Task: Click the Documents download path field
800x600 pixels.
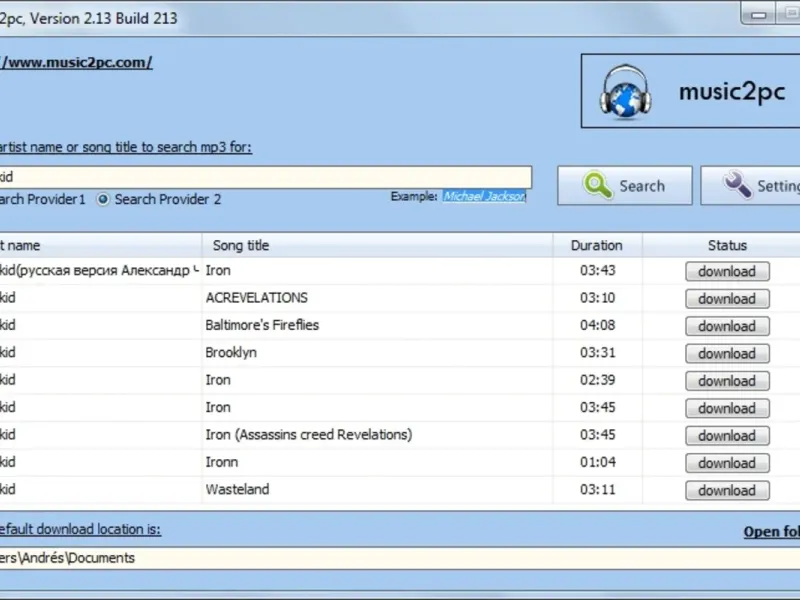Action: [x=400, y=558]
